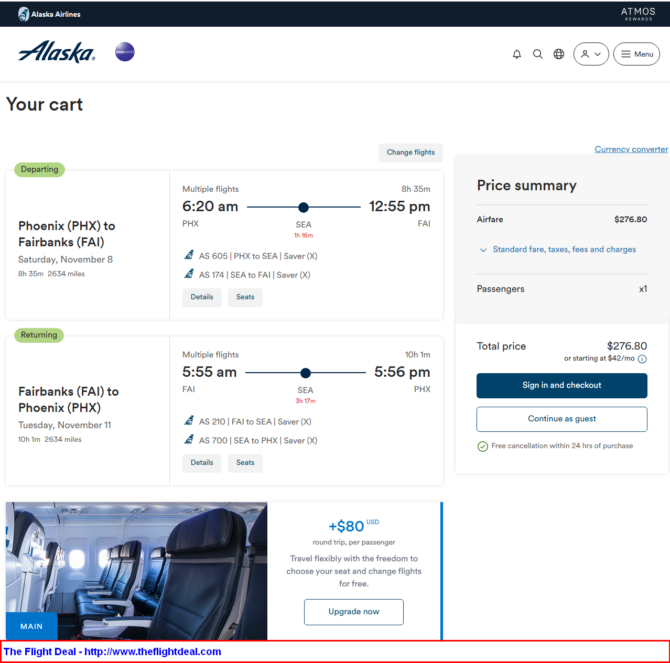
Task: Open the account profile dropdown
Action: click(591, 54)
